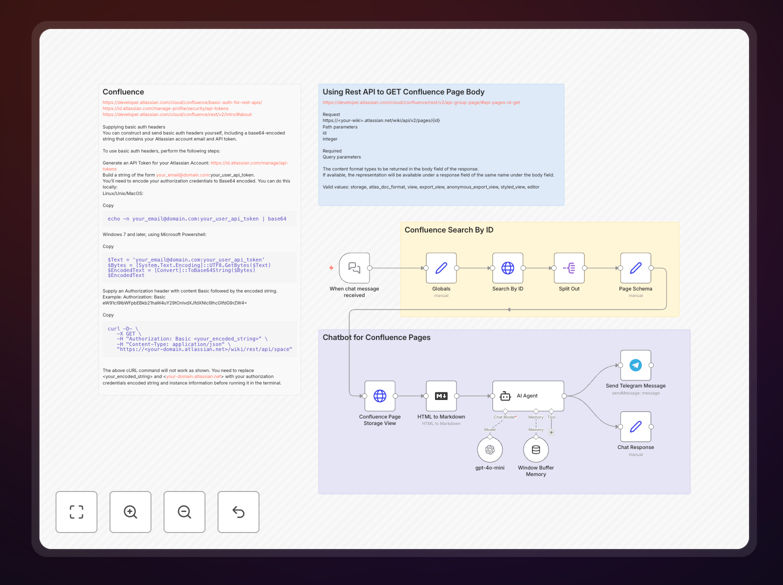Click the Using Rest API to GET Confluence Page Body heading
This screenshot has height=585, width=783.
click(x=403, y=92)
